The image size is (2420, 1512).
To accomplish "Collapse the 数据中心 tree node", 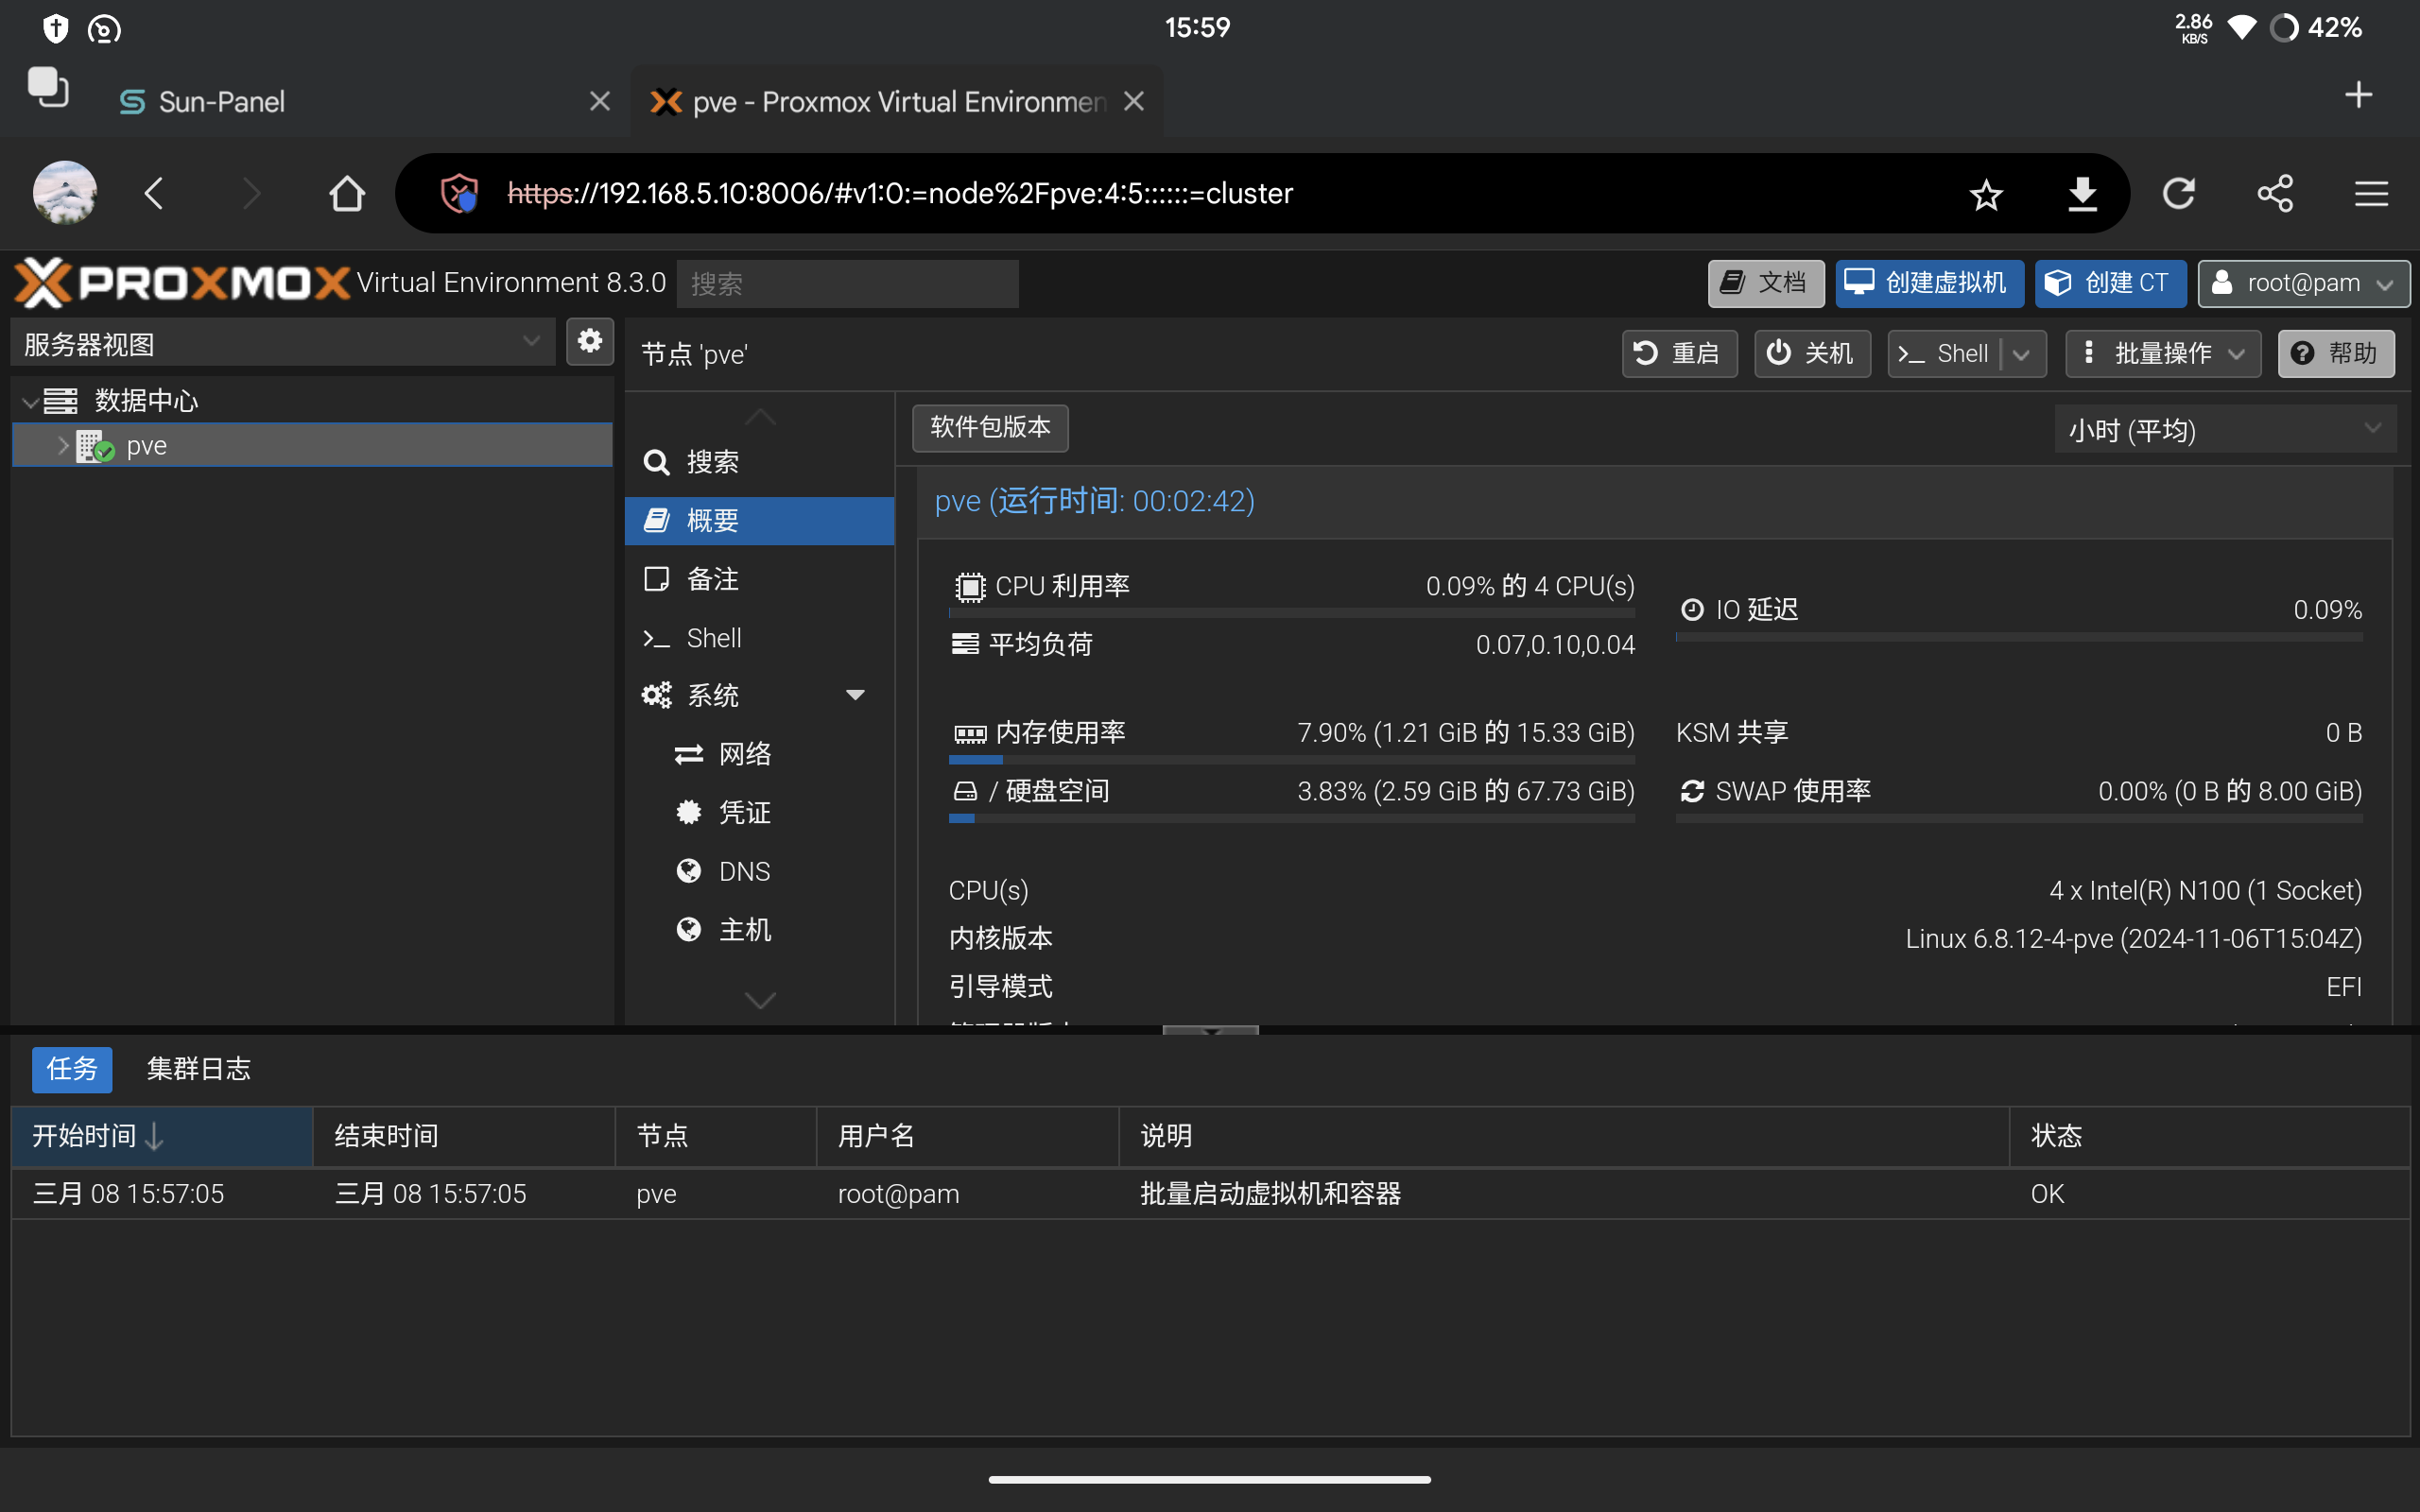I will click(x=31, y=402).
